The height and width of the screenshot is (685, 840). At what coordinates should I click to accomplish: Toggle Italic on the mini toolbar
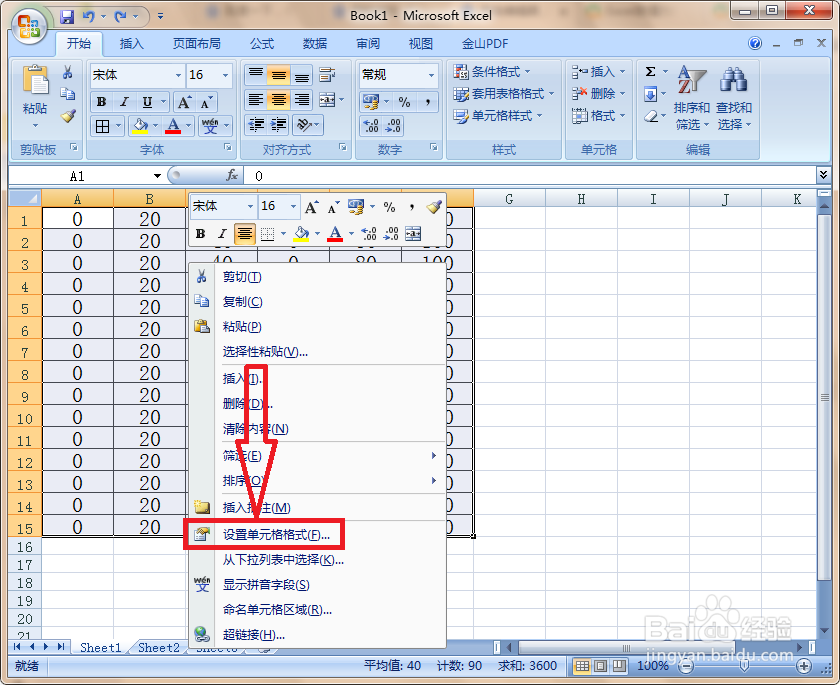click(x=222, y=234)
